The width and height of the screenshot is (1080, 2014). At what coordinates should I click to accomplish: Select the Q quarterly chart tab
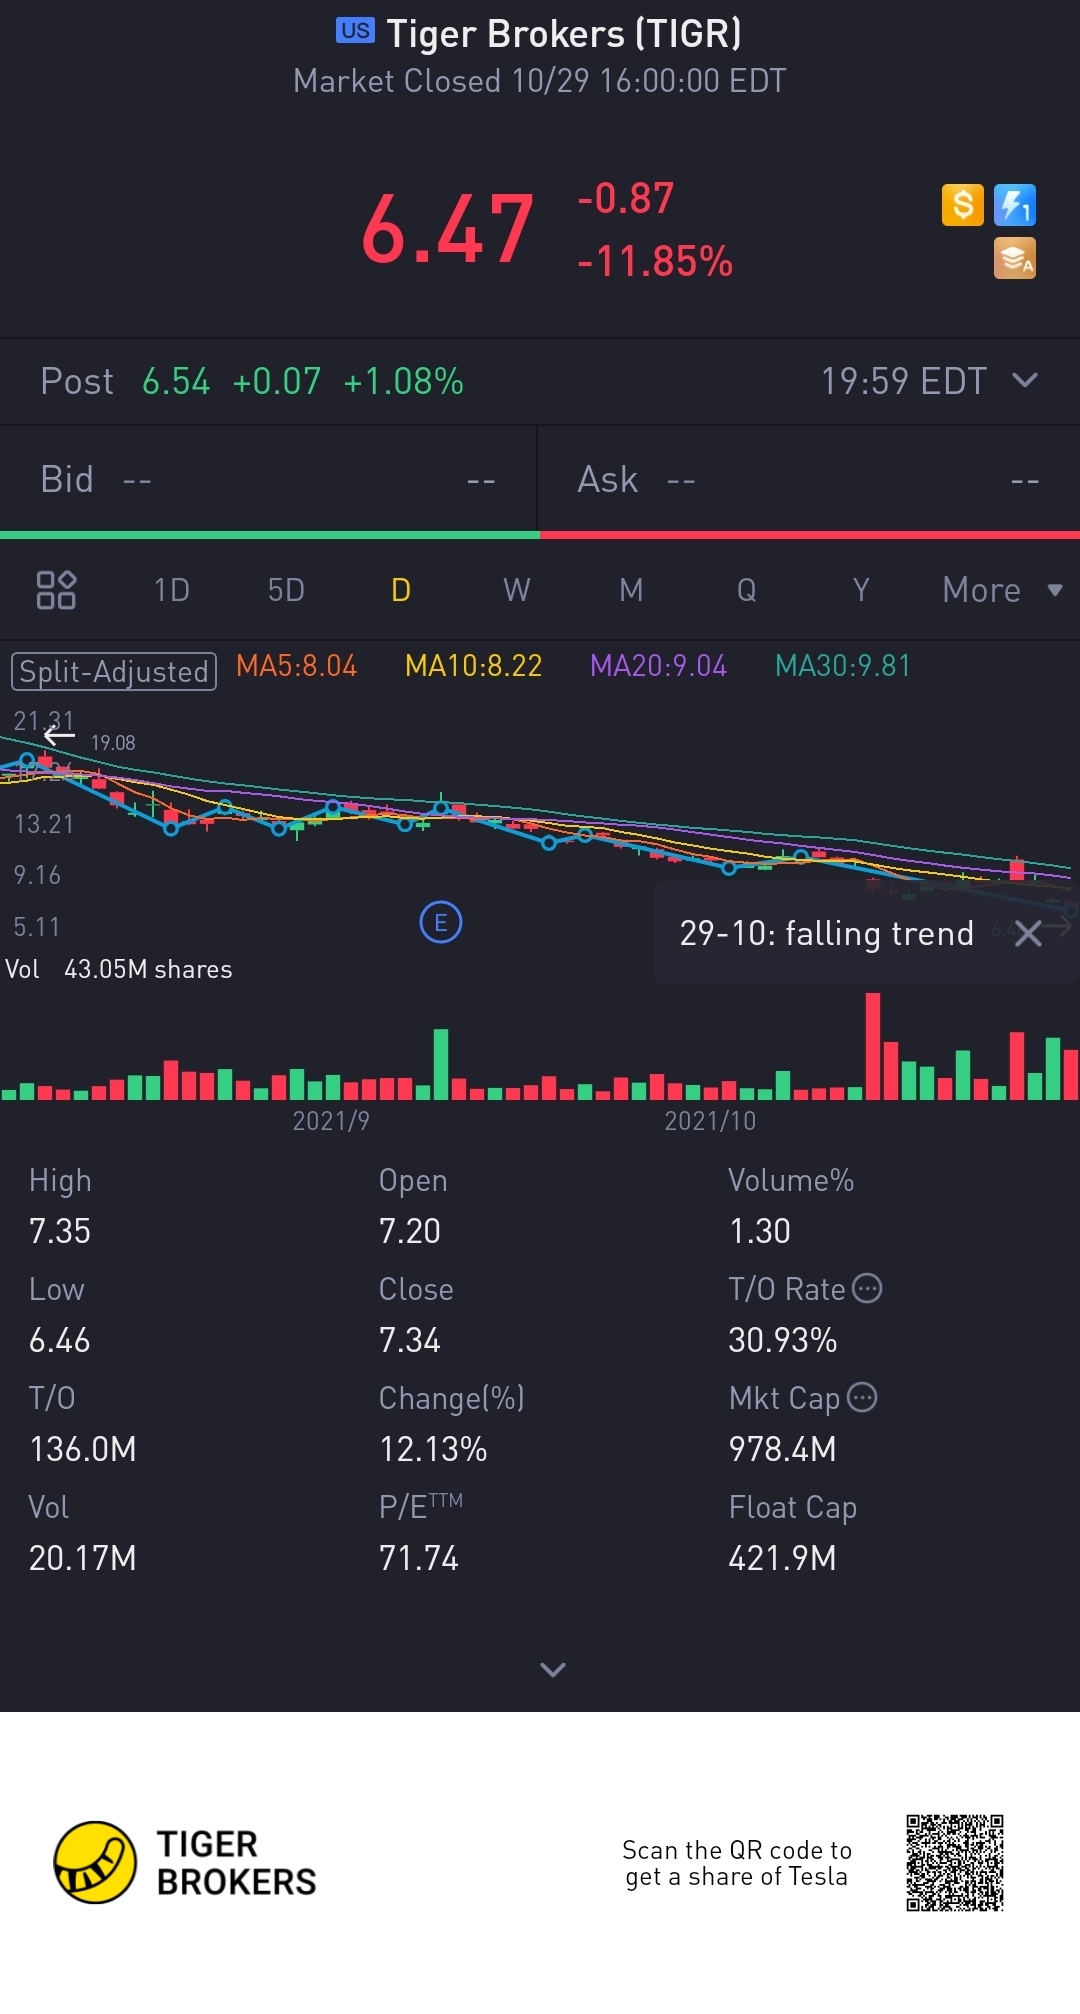[746, 590]
